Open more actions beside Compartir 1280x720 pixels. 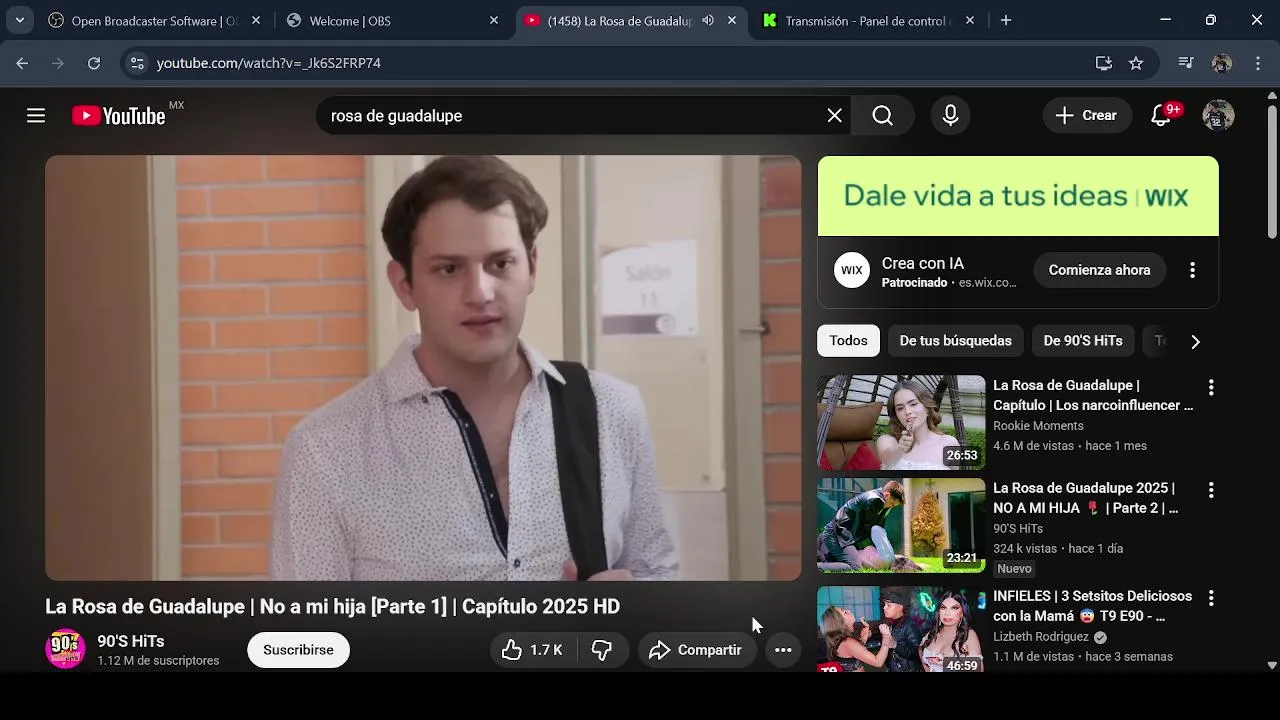(x=783, y=650)
